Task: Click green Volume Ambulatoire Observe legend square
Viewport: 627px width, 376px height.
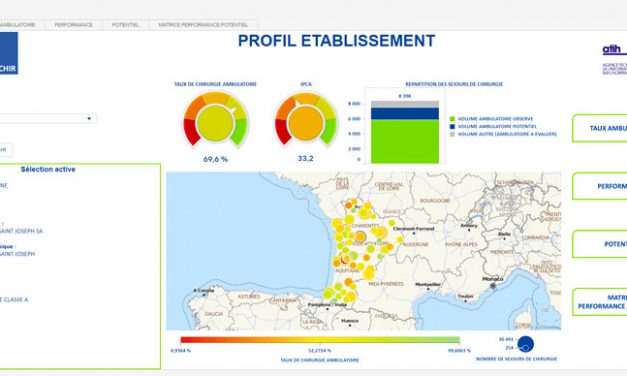Action: pos(452,119)
